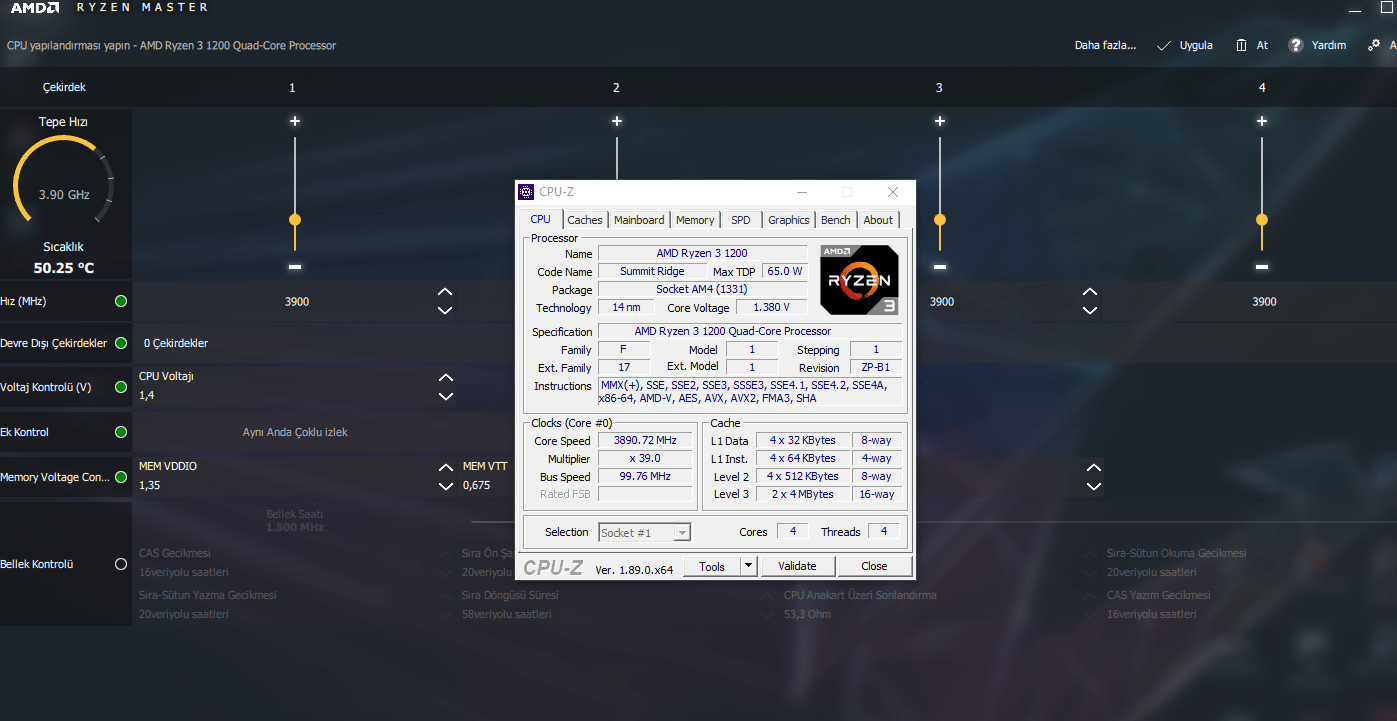Decrease core 3 speed with minus icon
The width and height of the screenshot is (1397, 721).
tap(940, 267)
